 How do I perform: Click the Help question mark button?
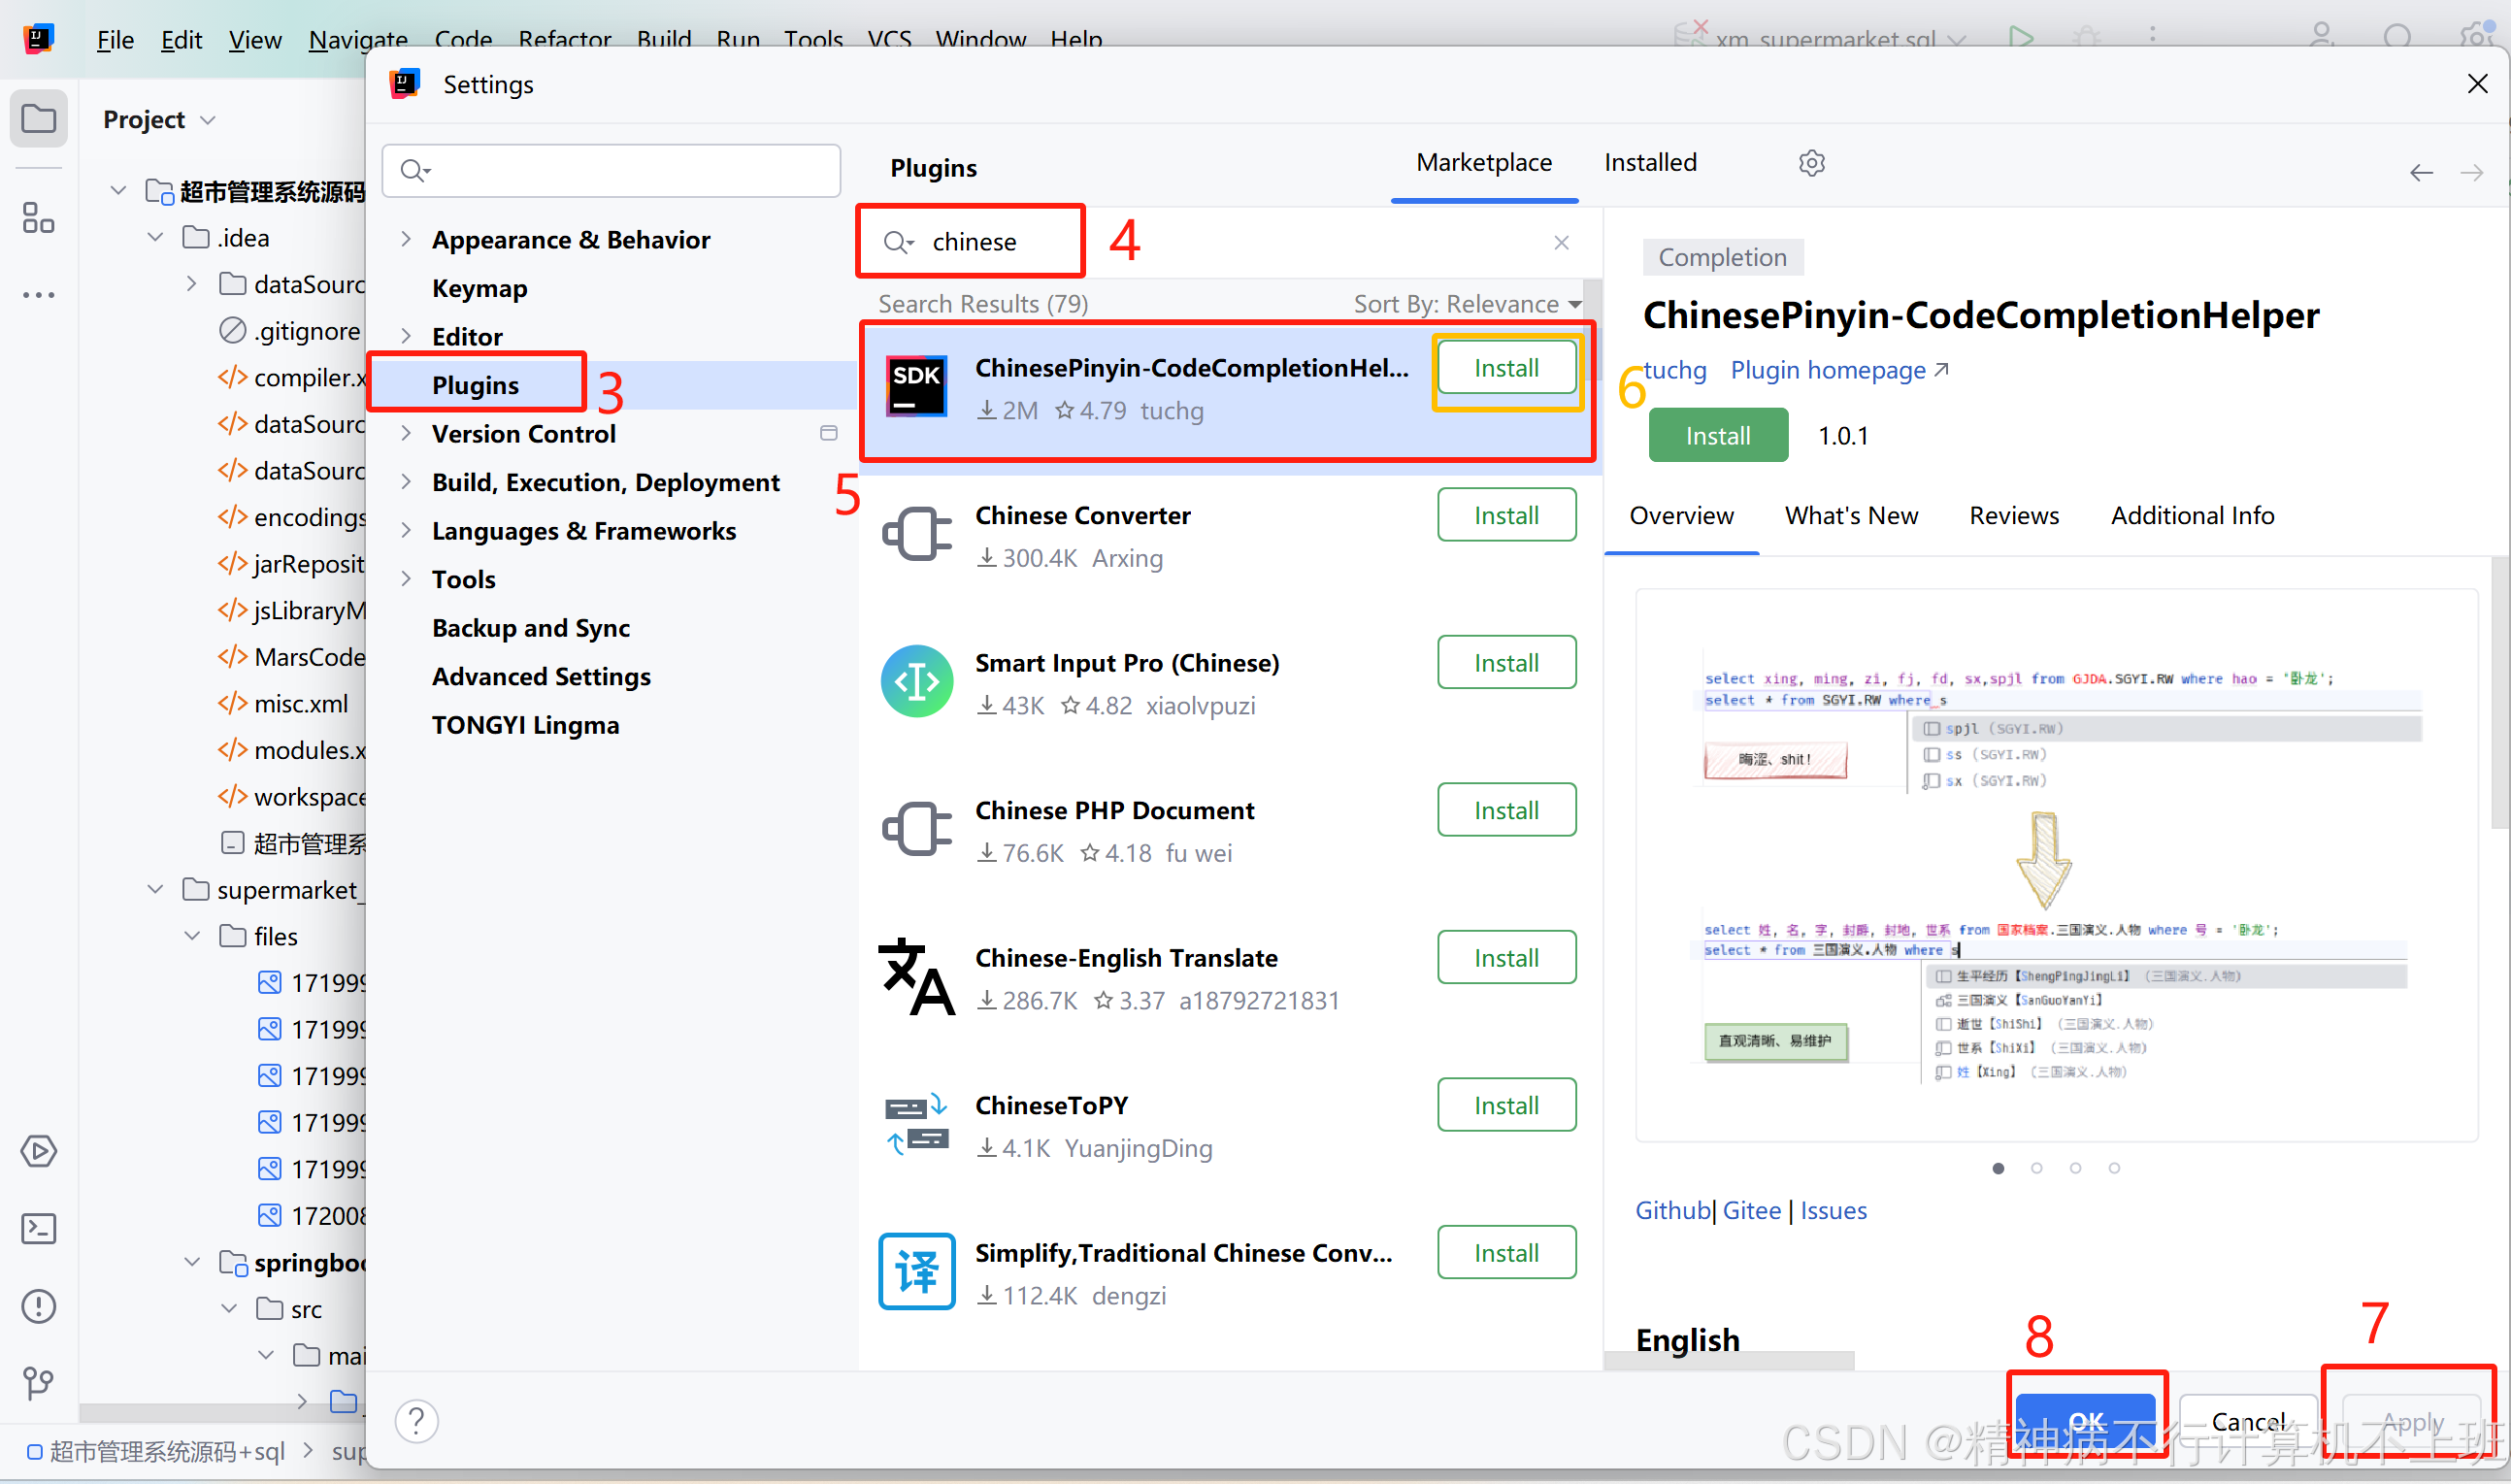[417, 1420]
